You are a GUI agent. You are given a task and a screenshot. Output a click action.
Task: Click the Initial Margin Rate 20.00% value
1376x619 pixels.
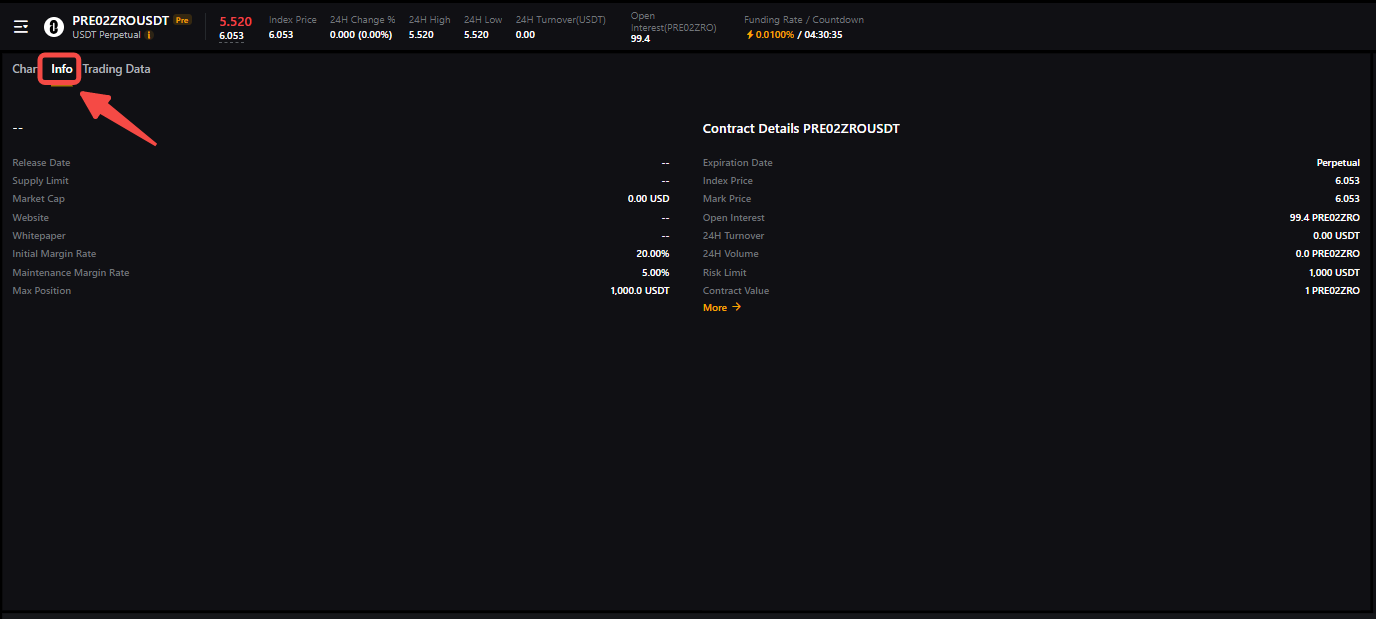tap(652, 254)
